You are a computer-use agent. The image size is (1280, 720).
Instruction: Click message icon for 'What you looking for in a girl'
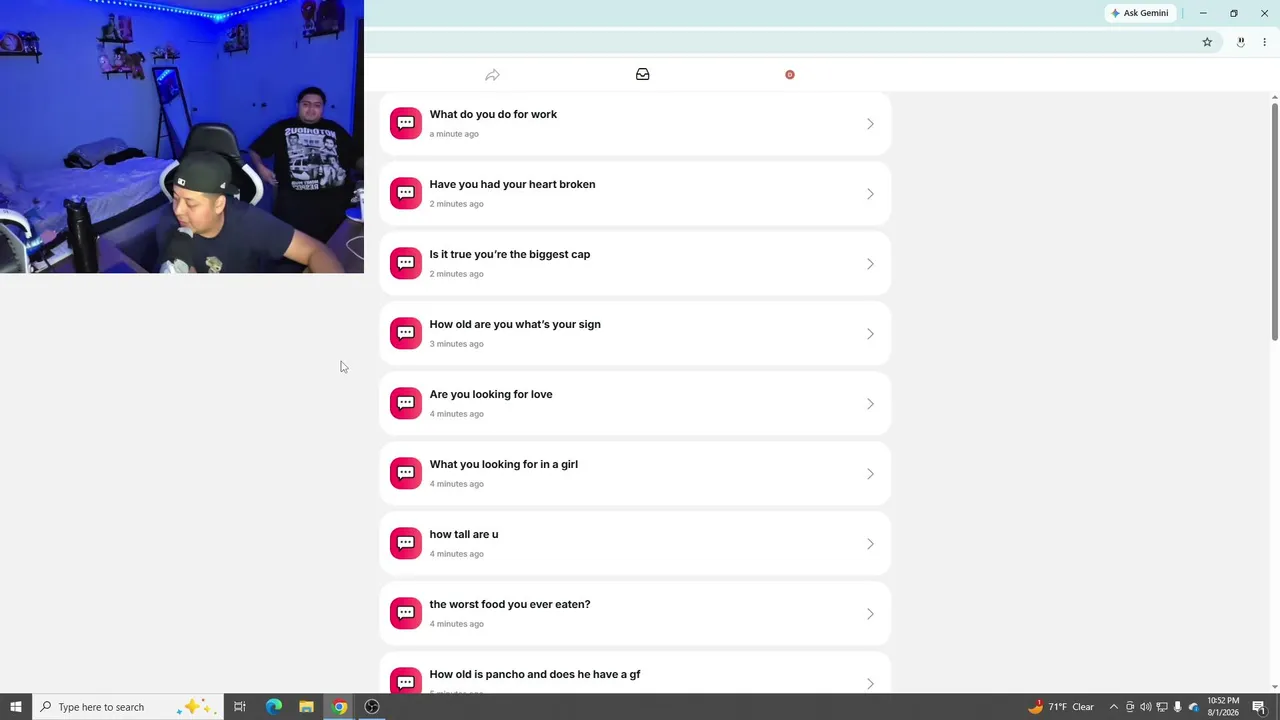[x=406, y=473]
